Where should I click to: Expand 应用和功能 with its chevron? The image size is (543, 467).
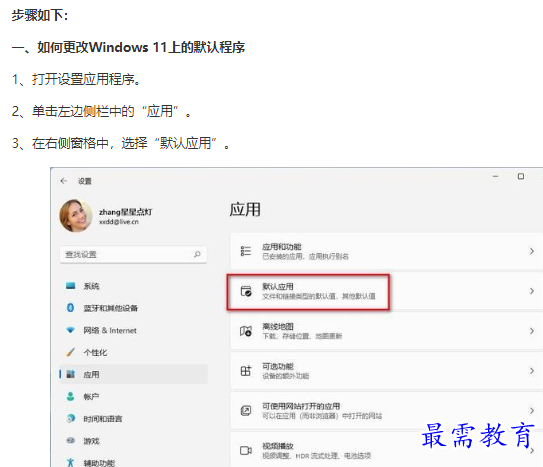click(x=532, y=251)
